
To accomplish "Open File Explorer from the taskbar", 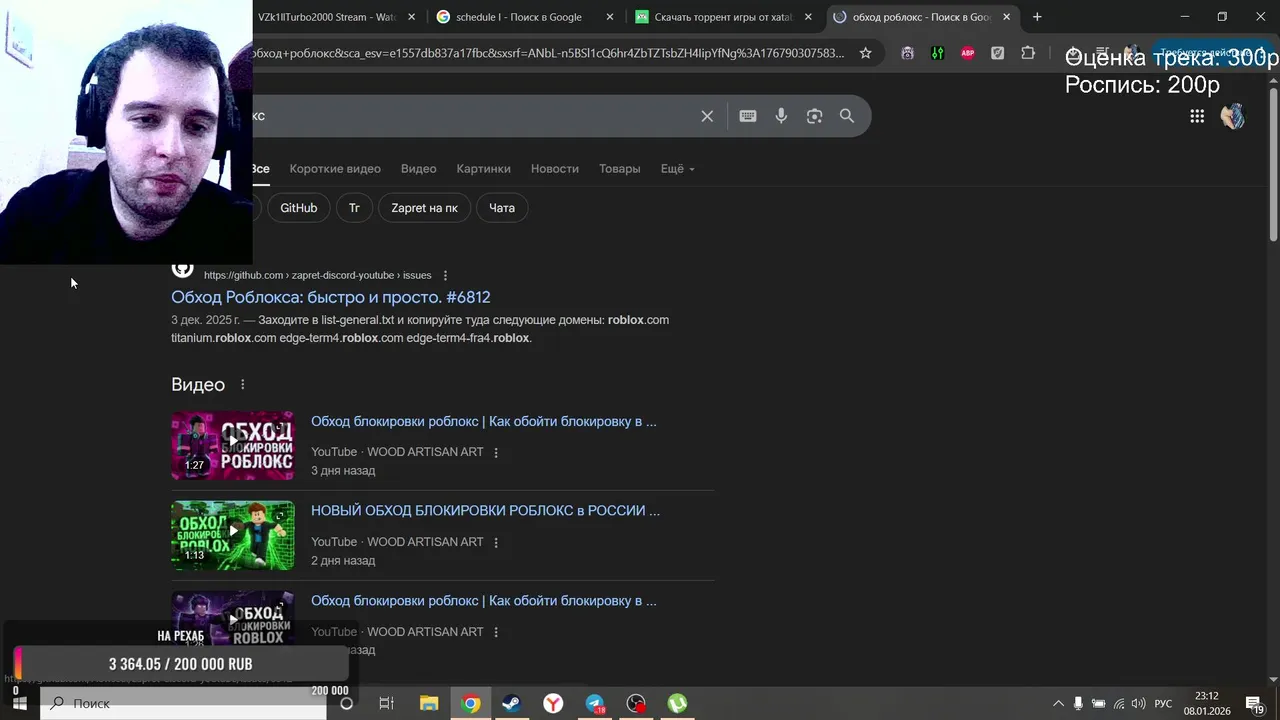I will (x=428, y=703).
